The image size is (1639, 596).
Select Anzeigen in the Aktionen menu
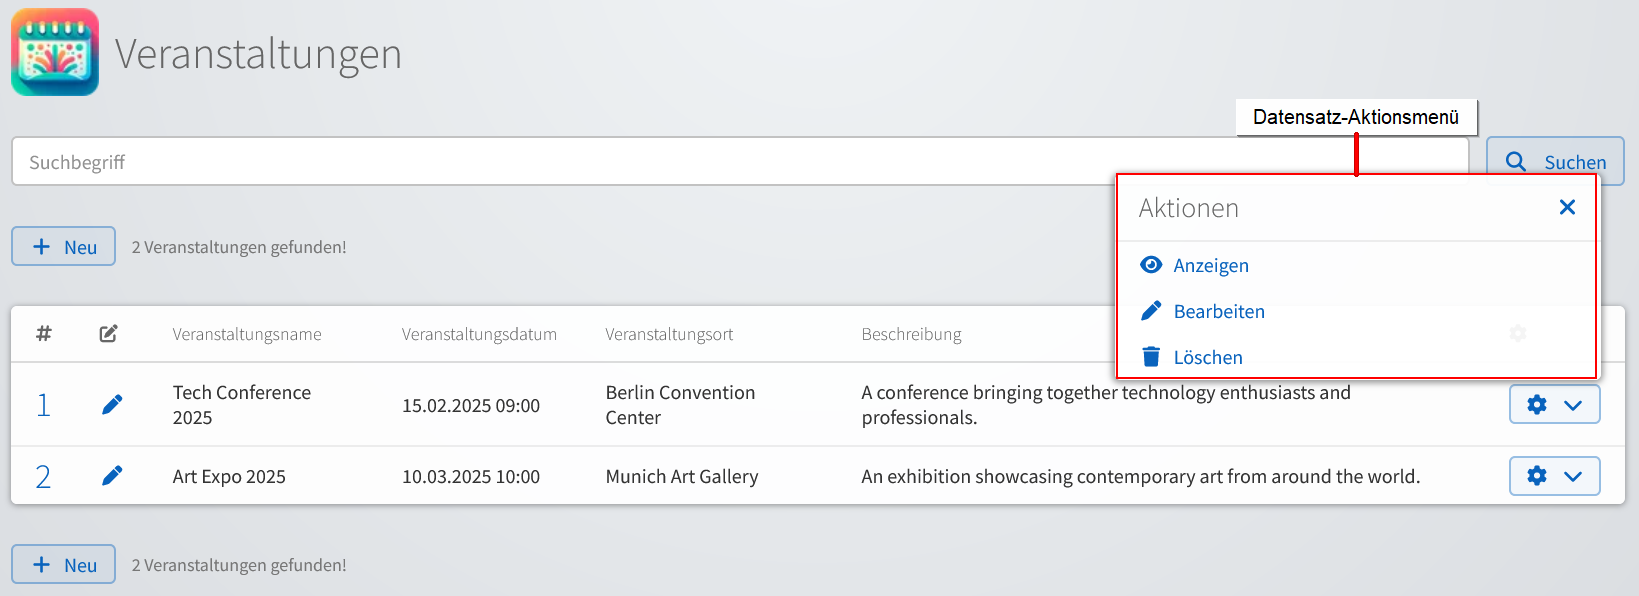coord(1211,265)
